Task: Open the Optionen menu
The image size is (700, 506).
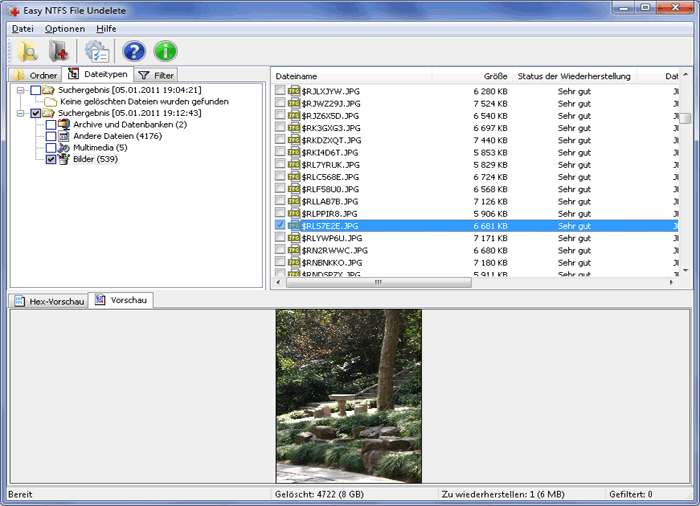Action: [x=65, y=29]
